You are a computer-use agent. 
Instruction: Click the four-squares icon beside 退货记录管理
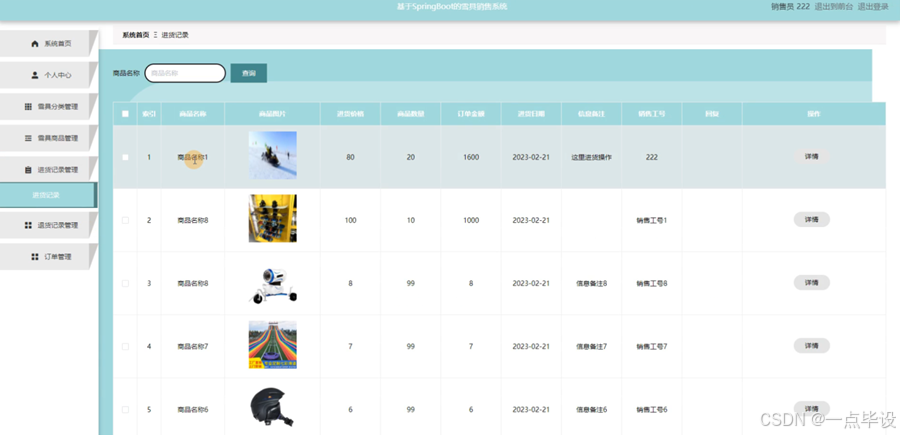click(28, 226)
